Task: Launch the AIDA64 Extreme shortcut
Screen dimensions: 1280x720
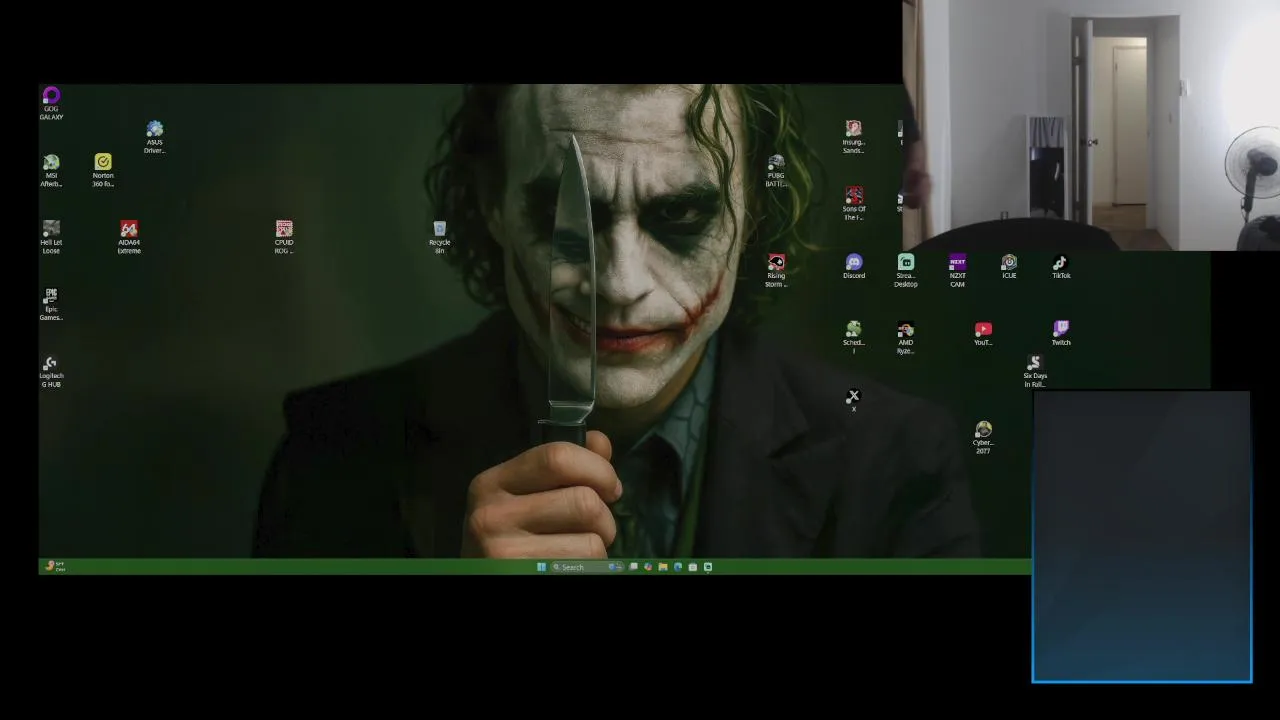Action: click(129, 237)
